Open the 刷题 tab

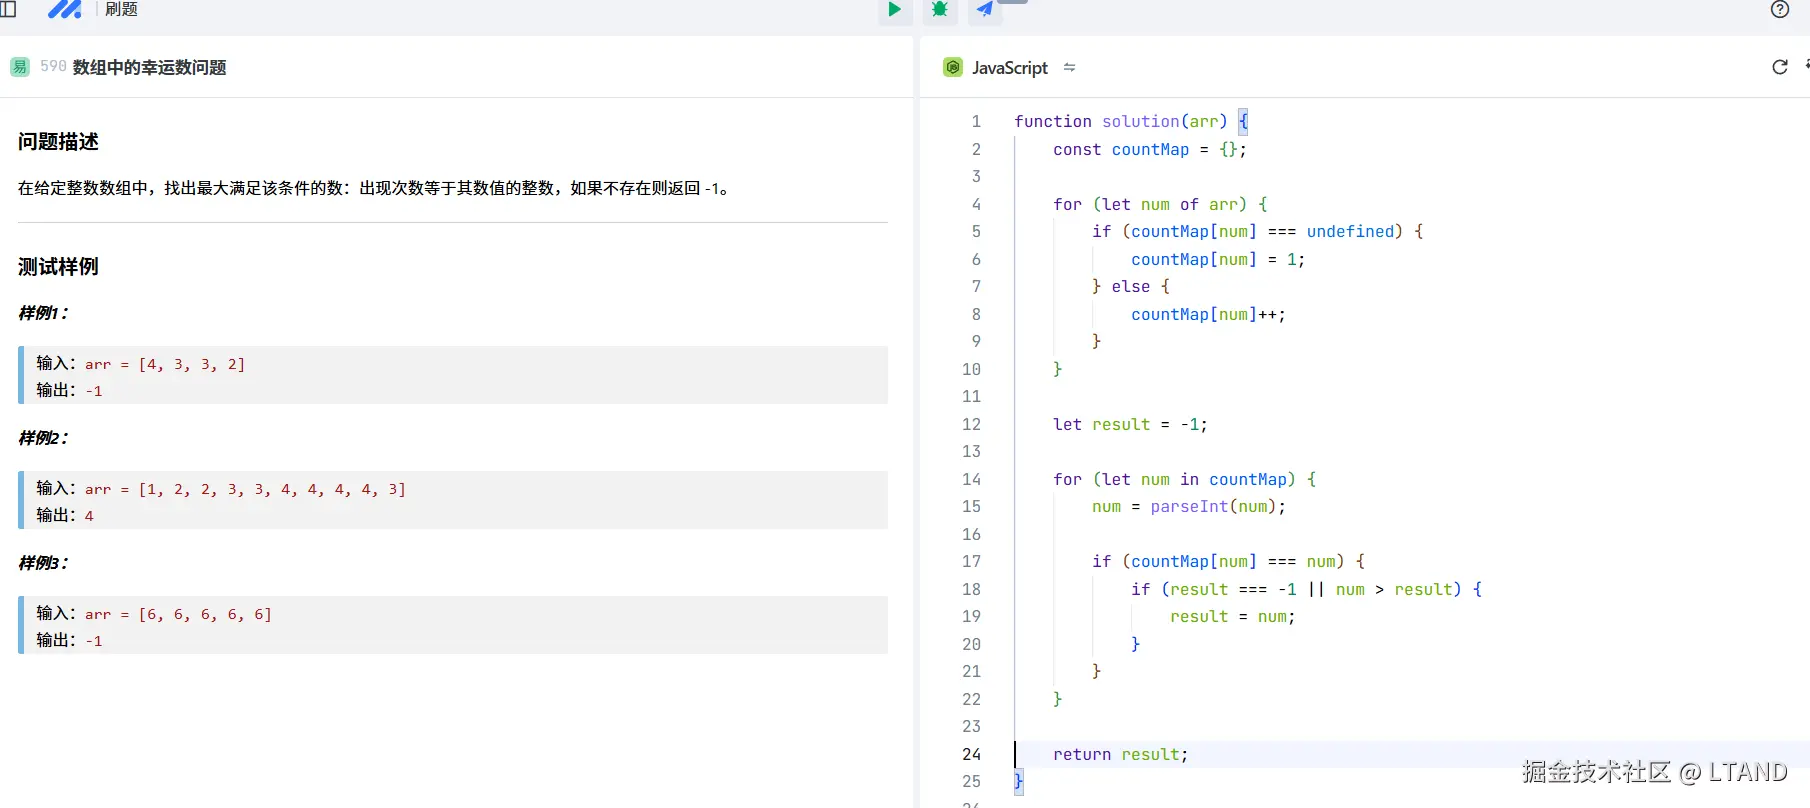pyautogui.click(x=121, y=10)
